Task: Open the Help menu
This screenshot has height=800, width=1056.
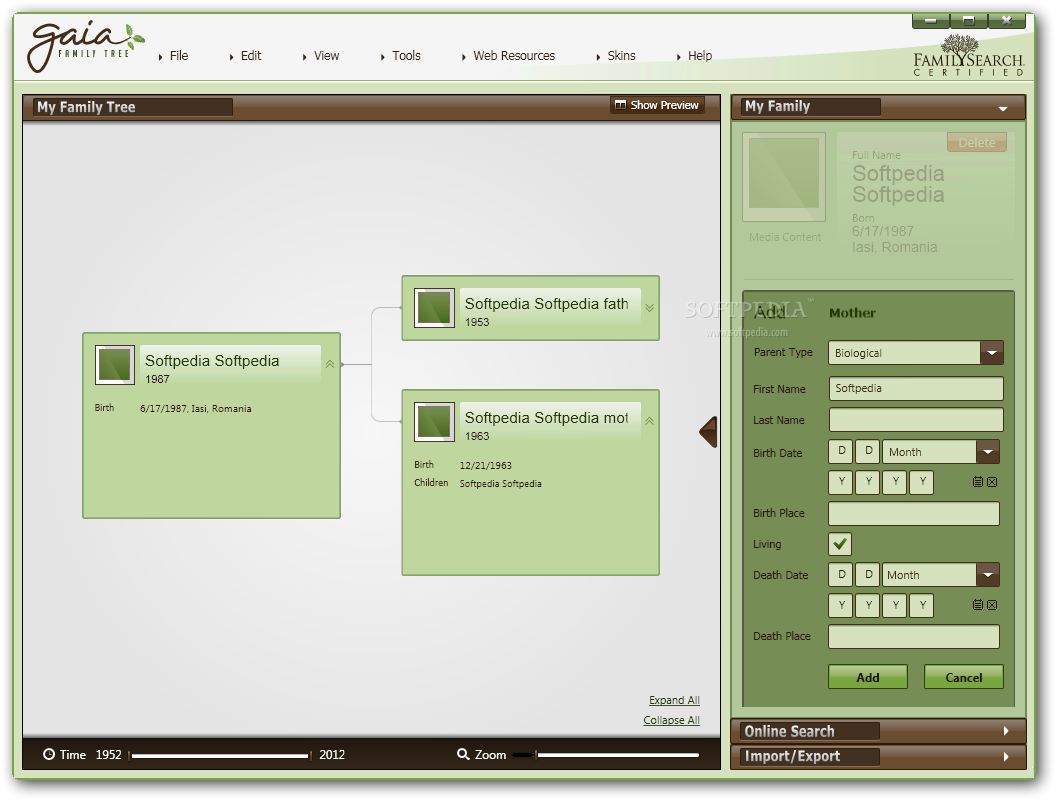Action: click(x=699, y=56)
